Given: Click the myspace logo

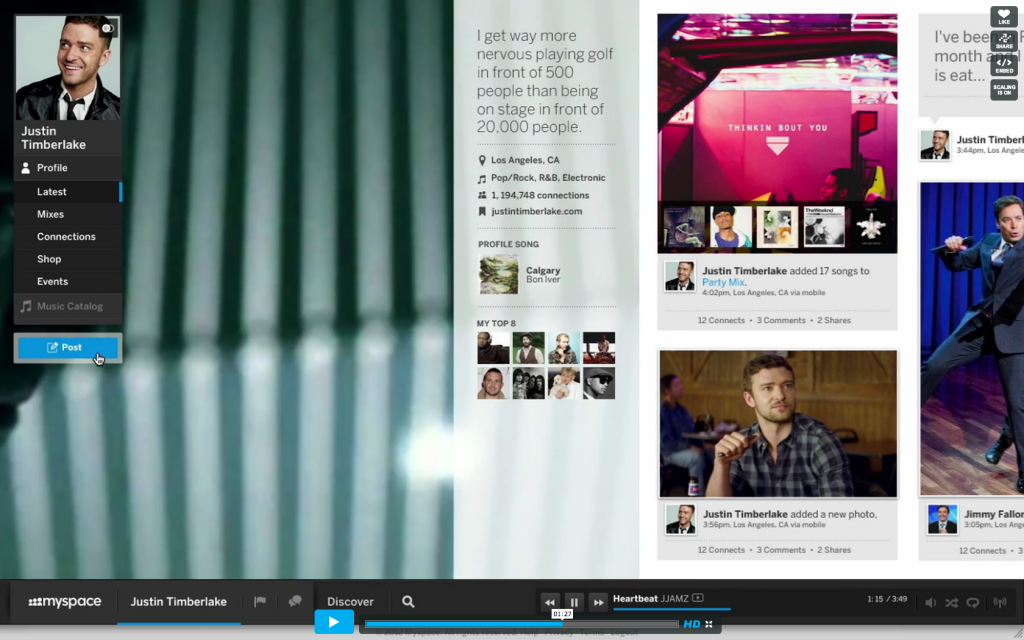Looking at the screenshot, I should click(x=65, y=602).
